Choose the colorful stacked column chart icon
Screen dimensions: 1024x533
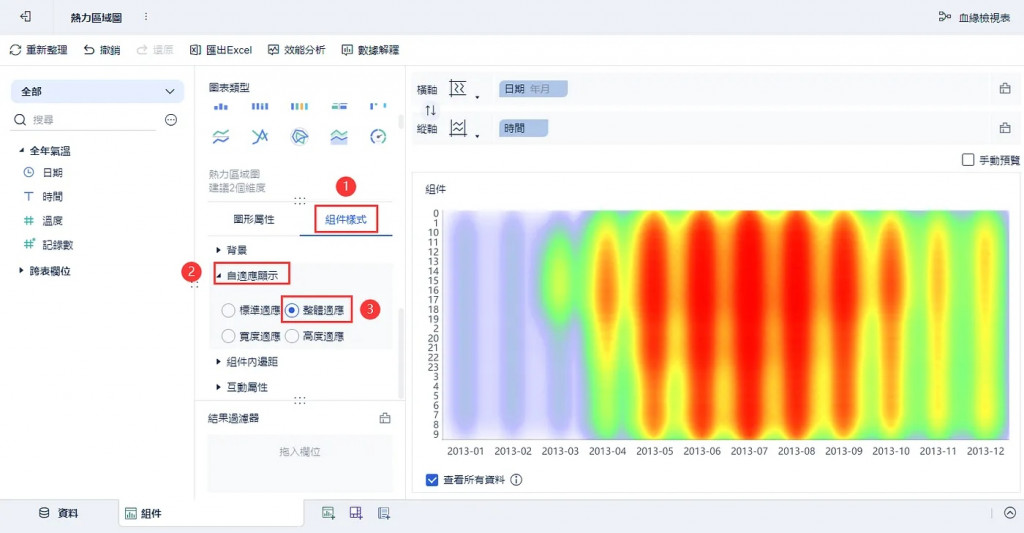[x=300, y=106]
